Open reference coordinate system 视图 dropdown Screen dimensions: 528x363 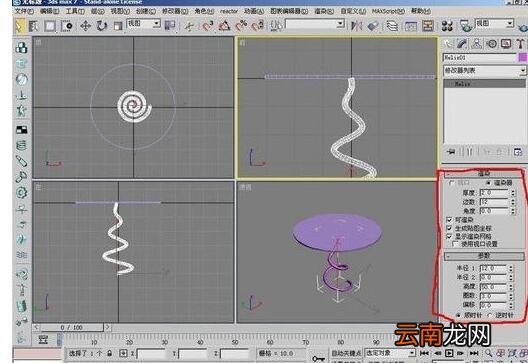click(143, 24)
